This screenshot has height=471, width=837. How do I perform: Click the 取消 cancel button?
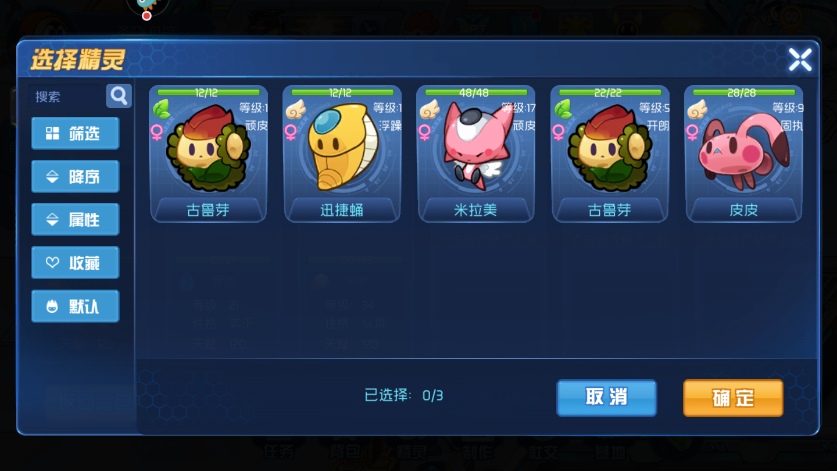point(606,398)
